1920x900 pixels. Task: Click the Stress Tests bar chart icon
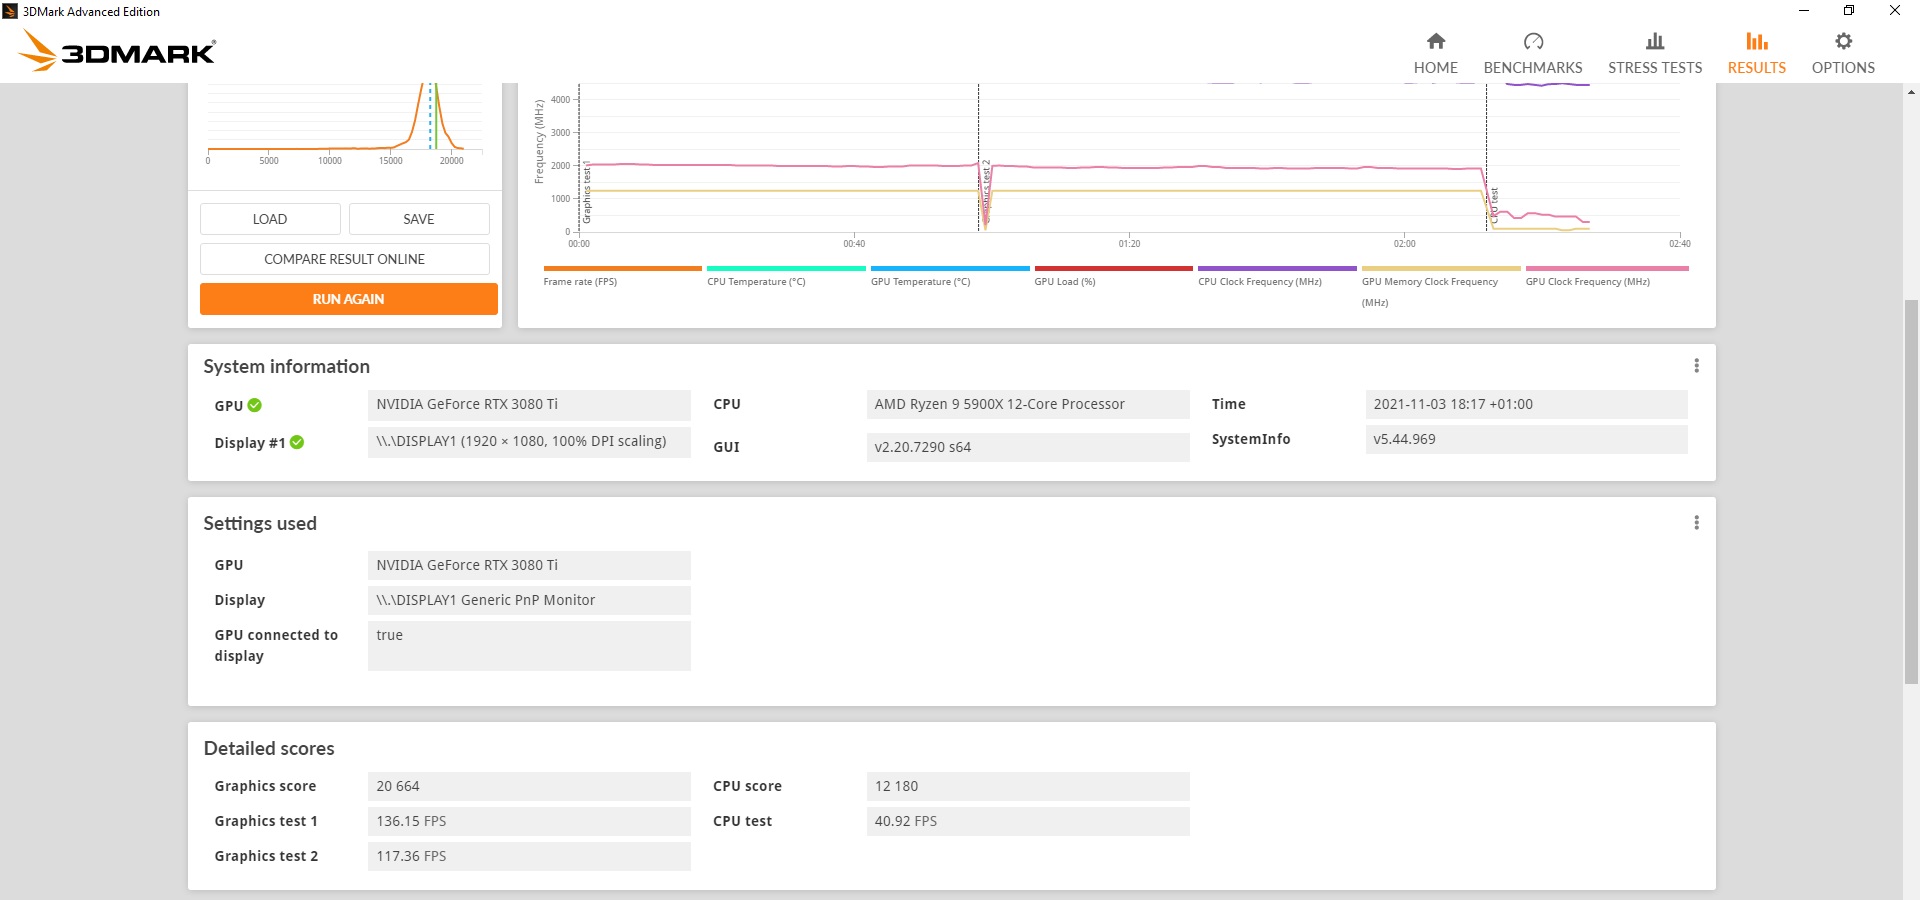click(1655, 41)
